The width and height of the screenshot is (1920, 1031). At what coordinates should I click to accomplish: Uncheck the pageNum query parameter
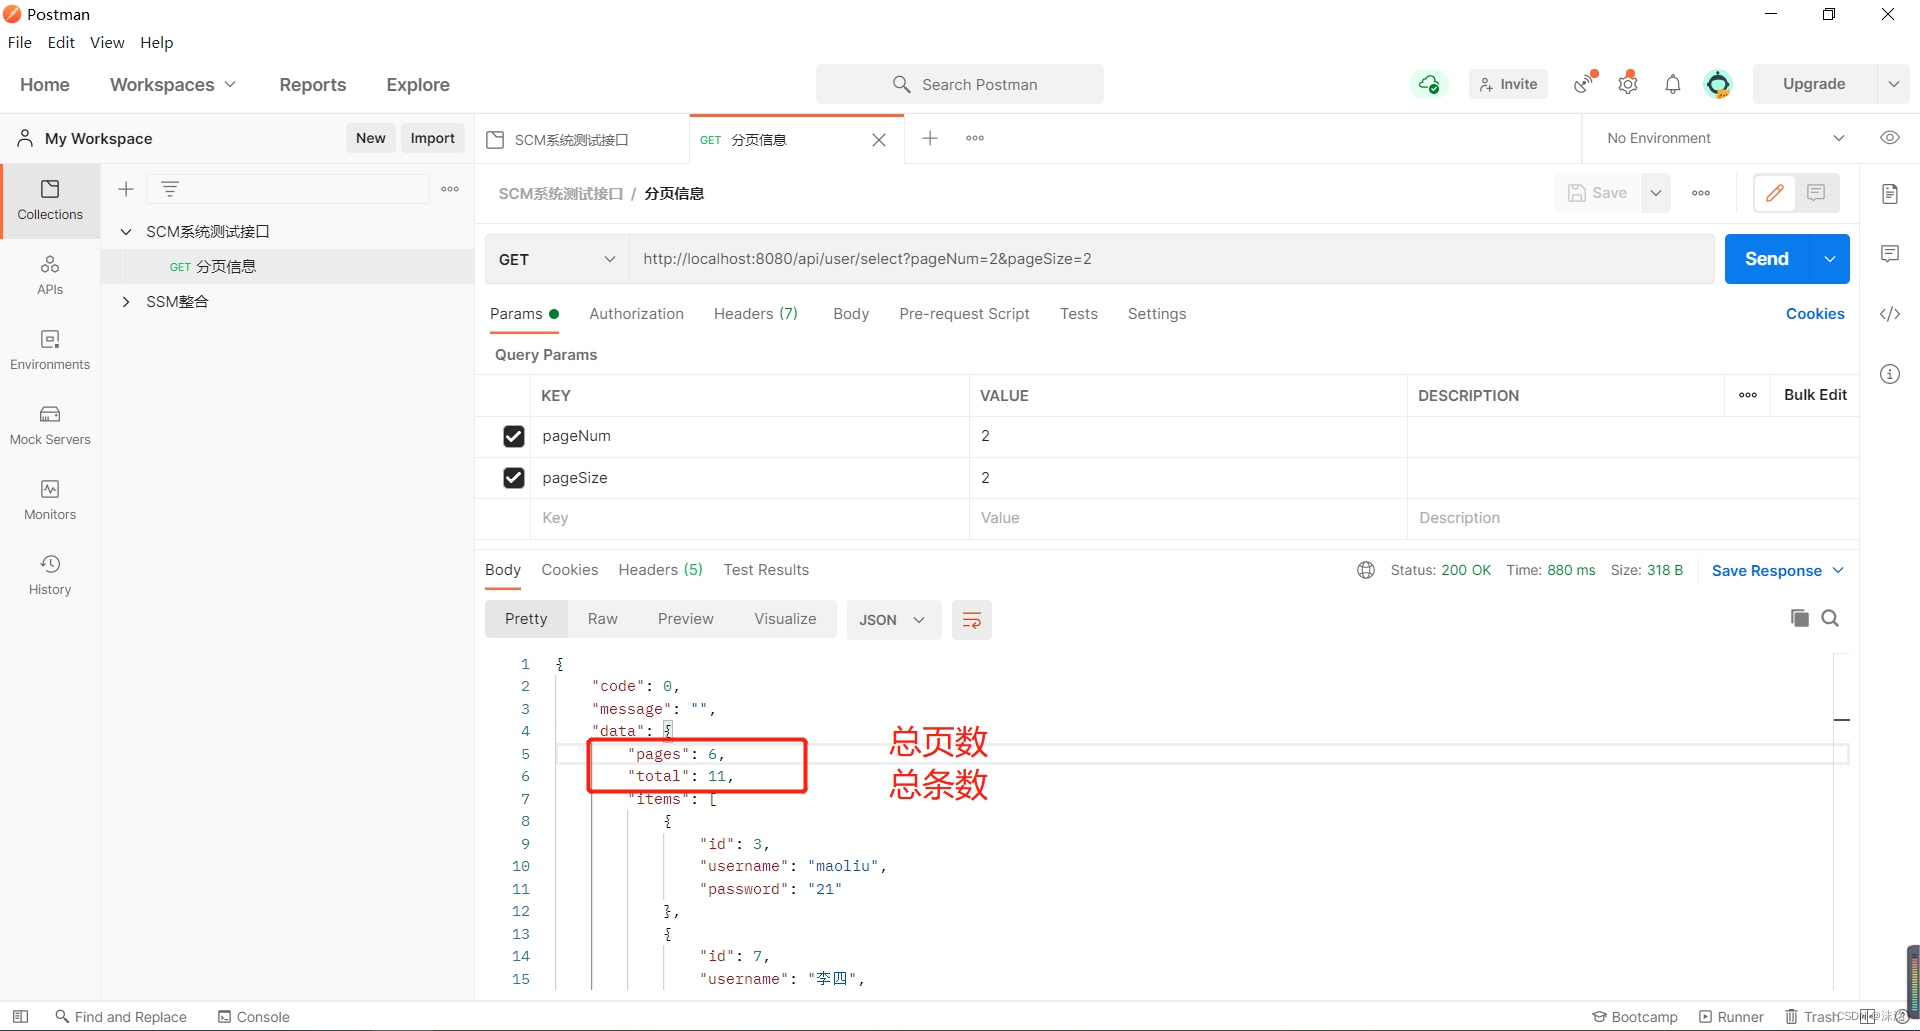point(513,436)
